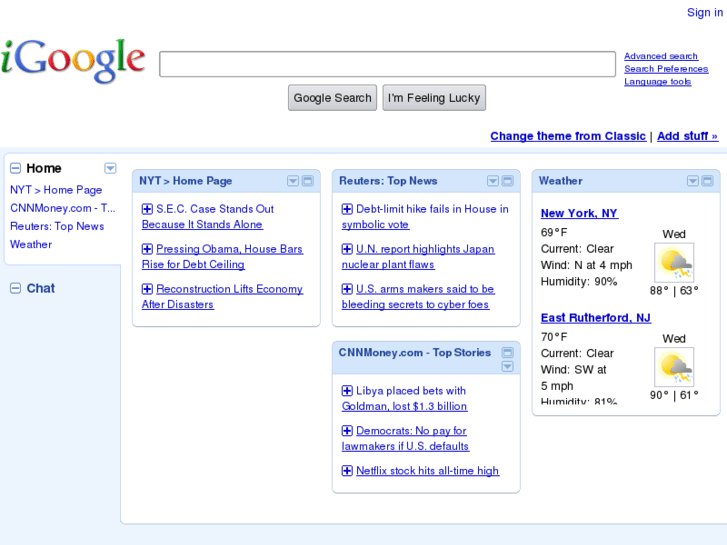This screenshot has width=727, height=545.
Task: Open Reconstruction Lifts Economy After Disasters headline
Action: (x=223, y=296)
